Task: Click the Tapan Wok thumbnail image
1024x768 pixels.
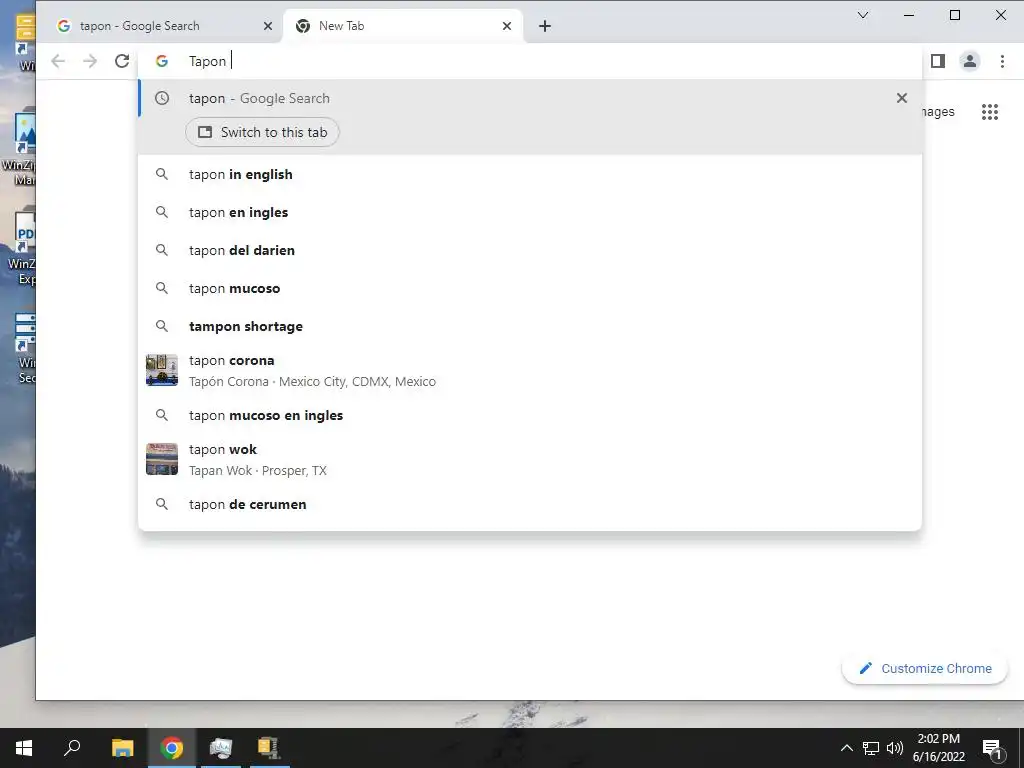Action: click(162, 459)
